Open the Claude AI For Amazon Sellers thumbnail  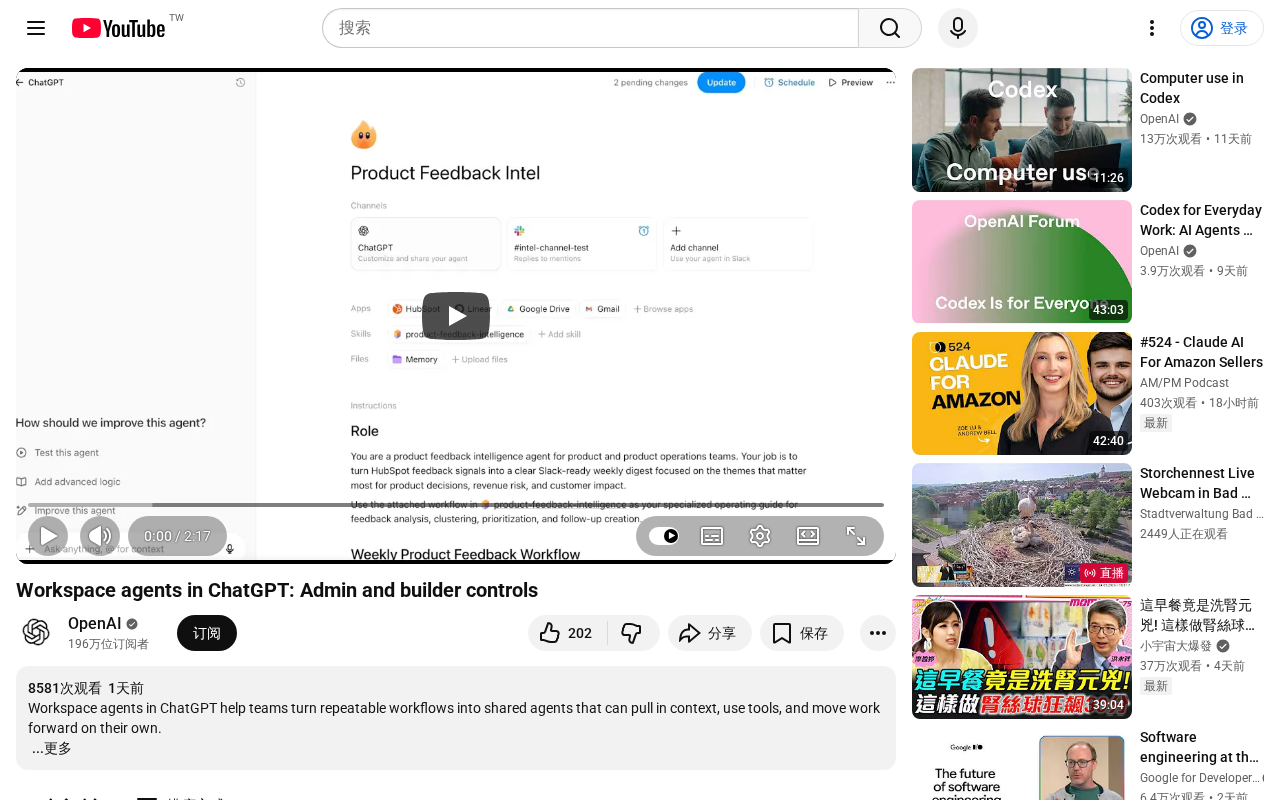1022,394
